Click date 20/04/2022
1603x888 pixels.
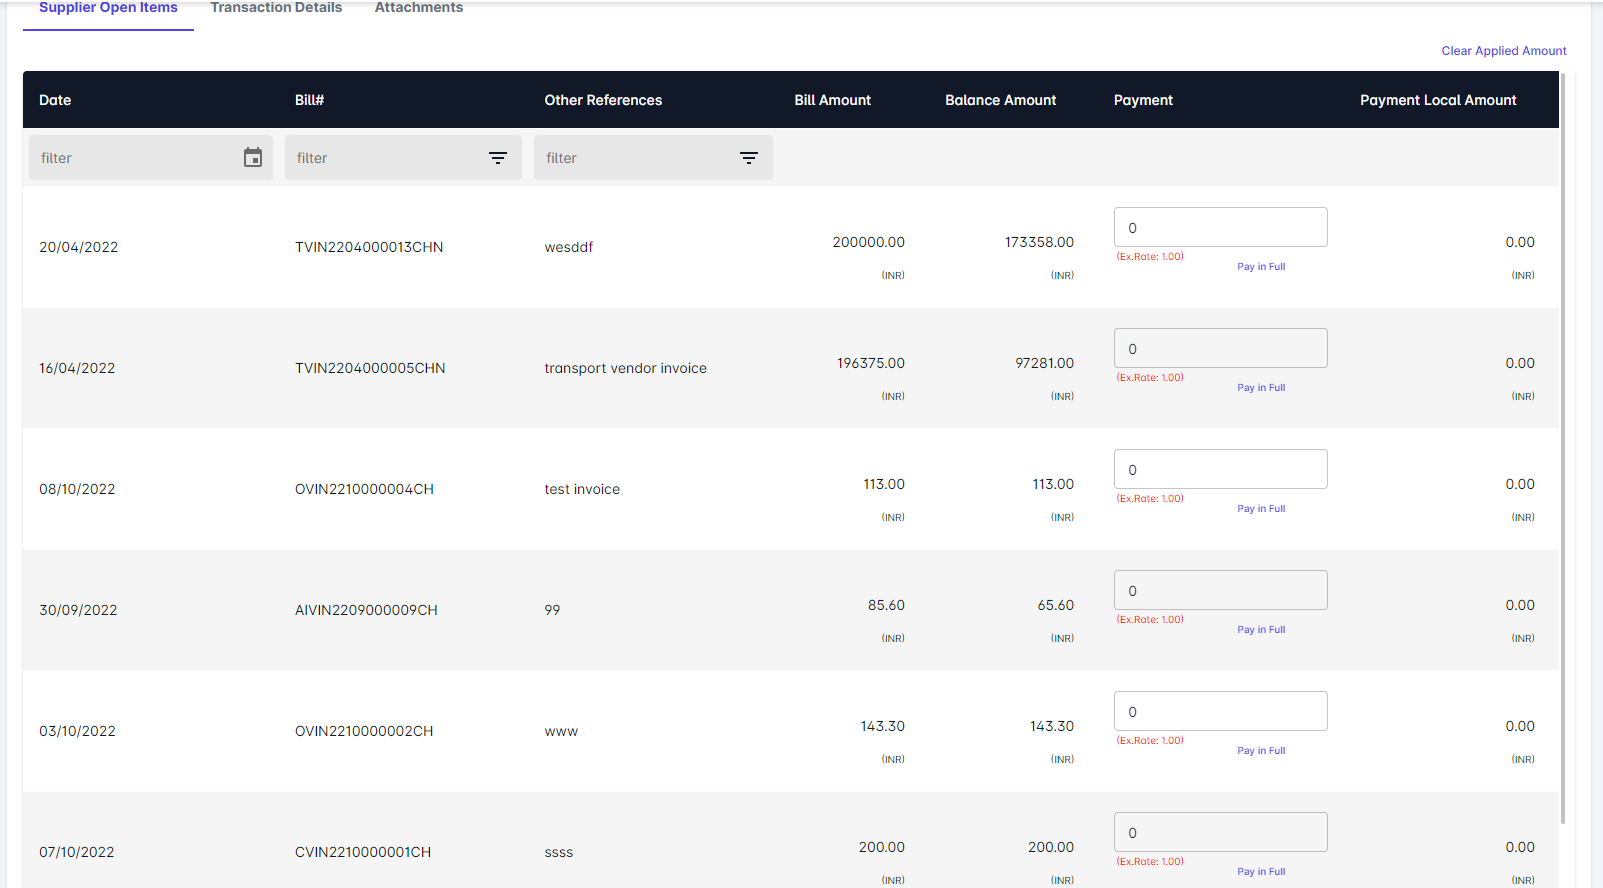pyautogui.click(x=78, y=247)
